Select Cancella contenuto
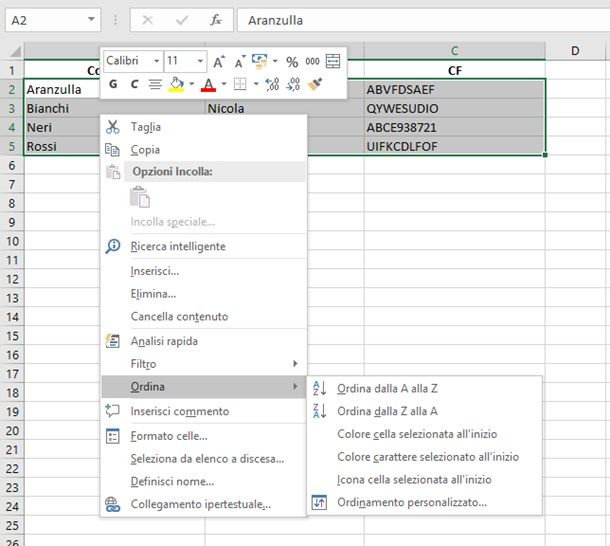Screen dimensions: 610x546 tap(204, 316)
